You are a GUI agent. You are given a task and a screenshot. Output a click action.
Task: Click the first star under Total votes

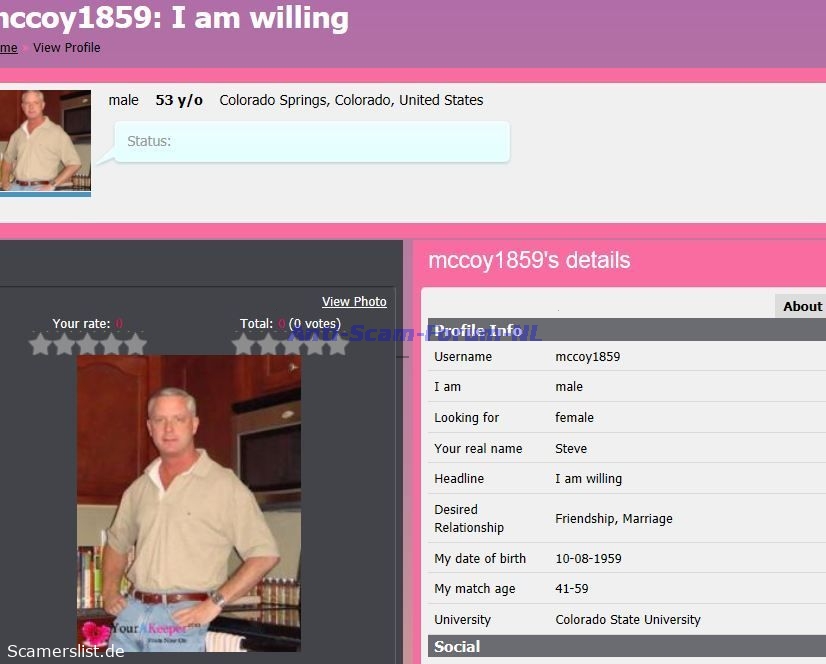[244, 344]
